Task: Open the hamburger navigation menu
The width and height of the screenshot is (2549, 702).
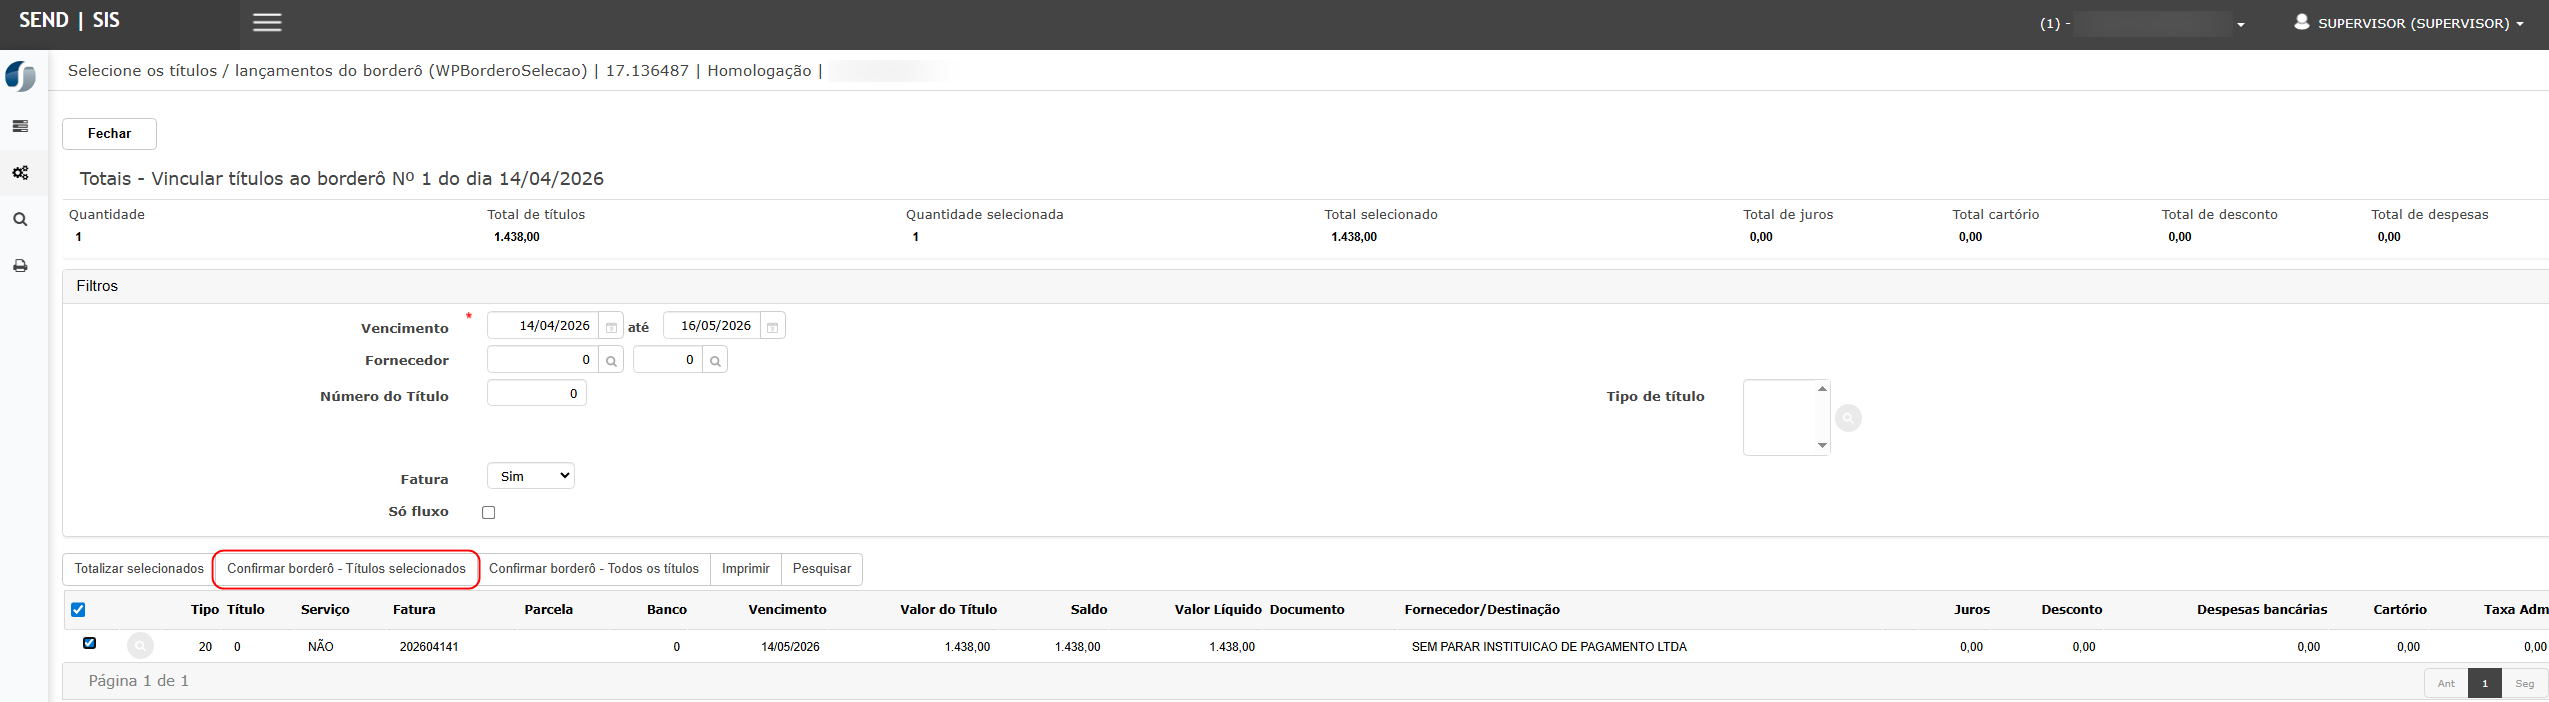Action: coord(267,23)
